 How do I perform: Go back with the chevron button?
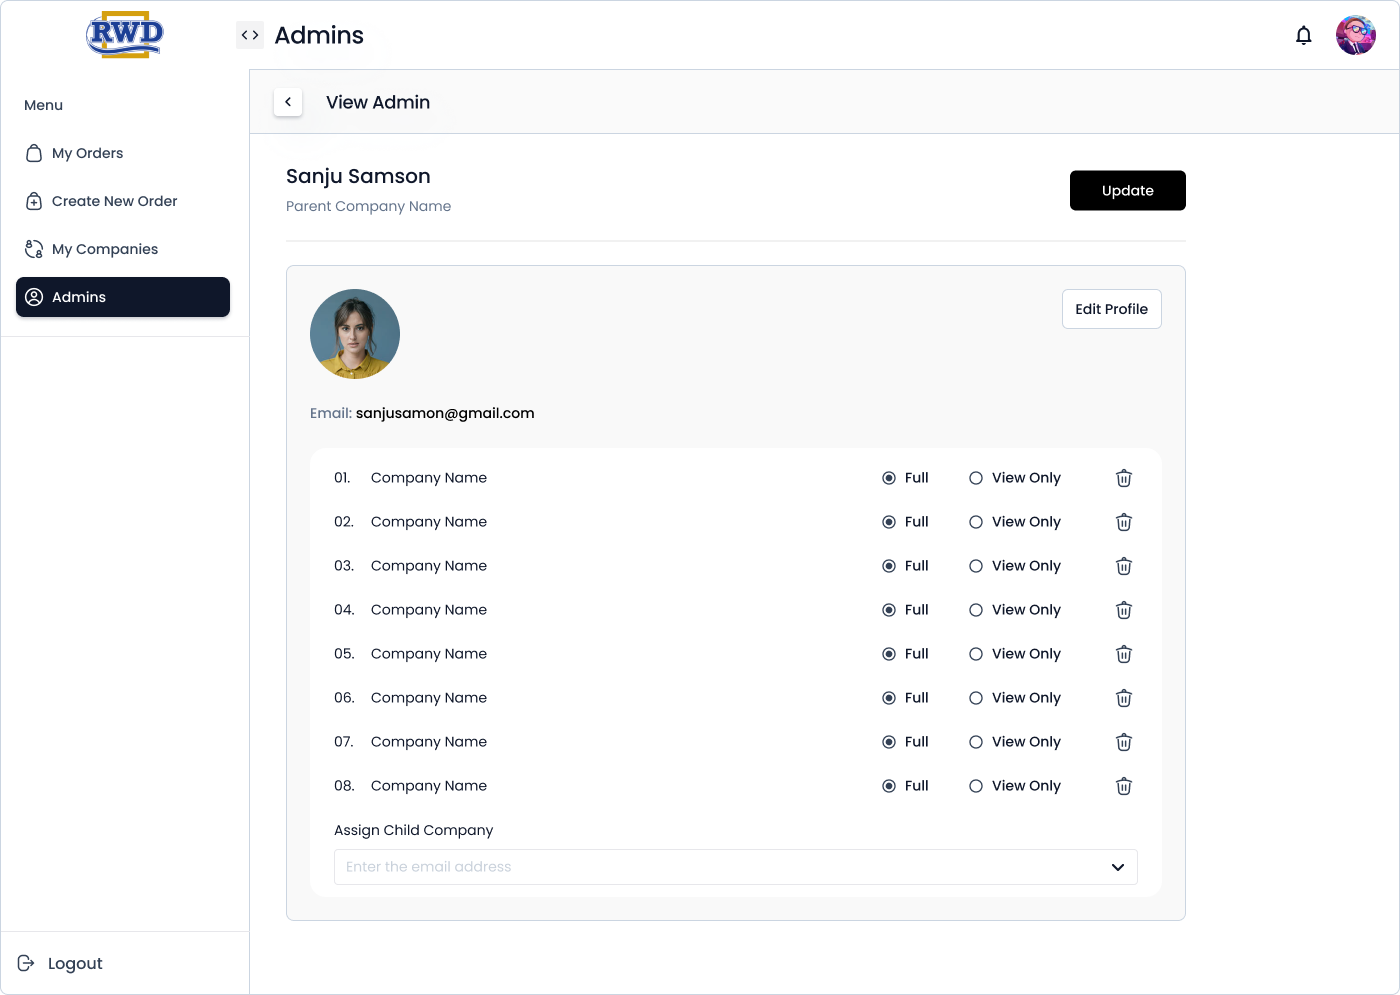pyautogui.click(x=288, y=102)
